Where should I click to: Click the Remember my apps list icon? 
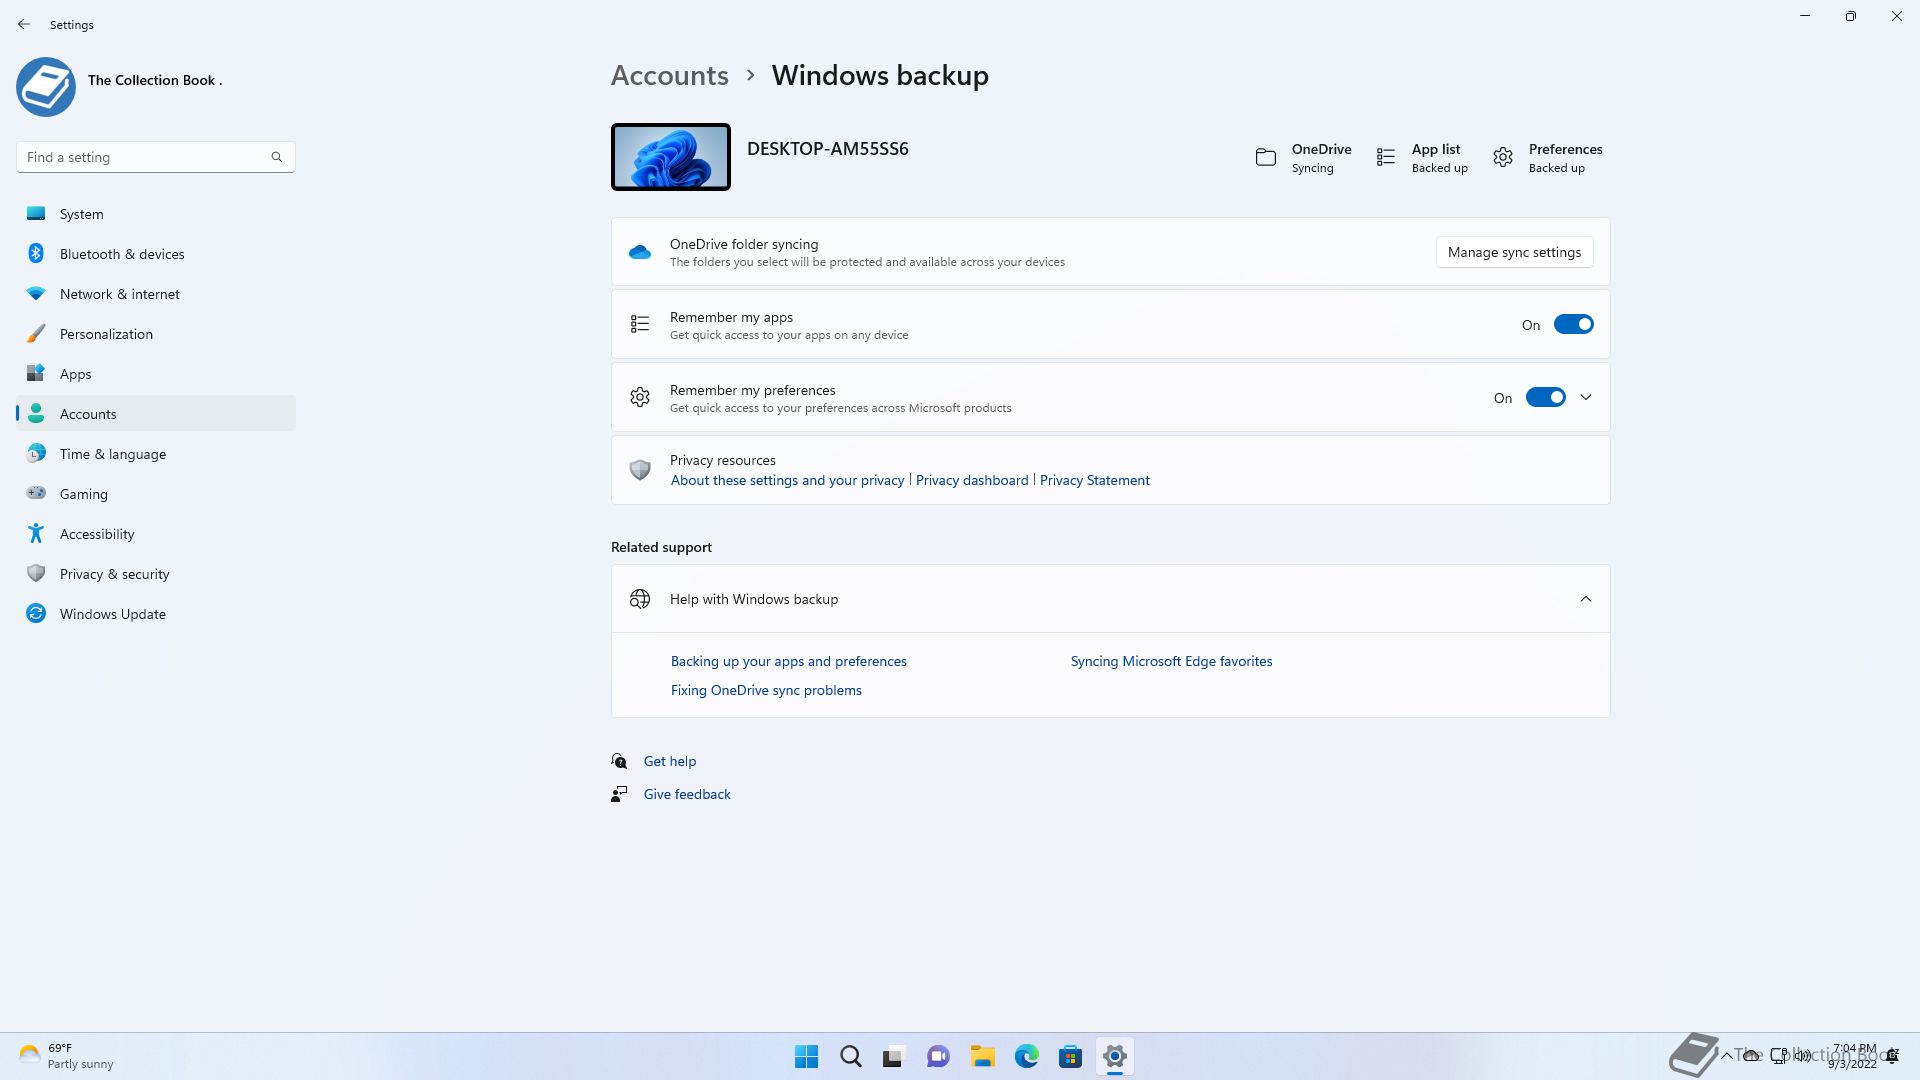(x=640, y=324)
